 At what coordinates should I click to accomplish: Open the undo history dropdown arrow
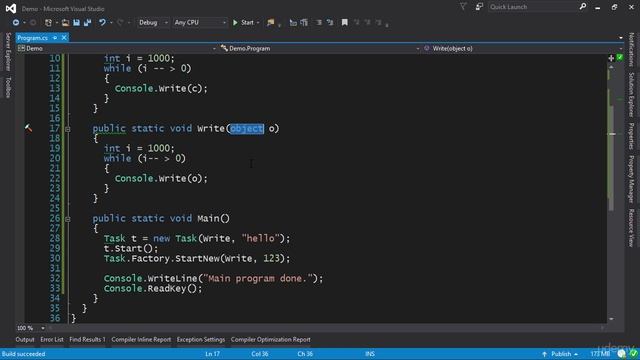click(x=111, y=23)
